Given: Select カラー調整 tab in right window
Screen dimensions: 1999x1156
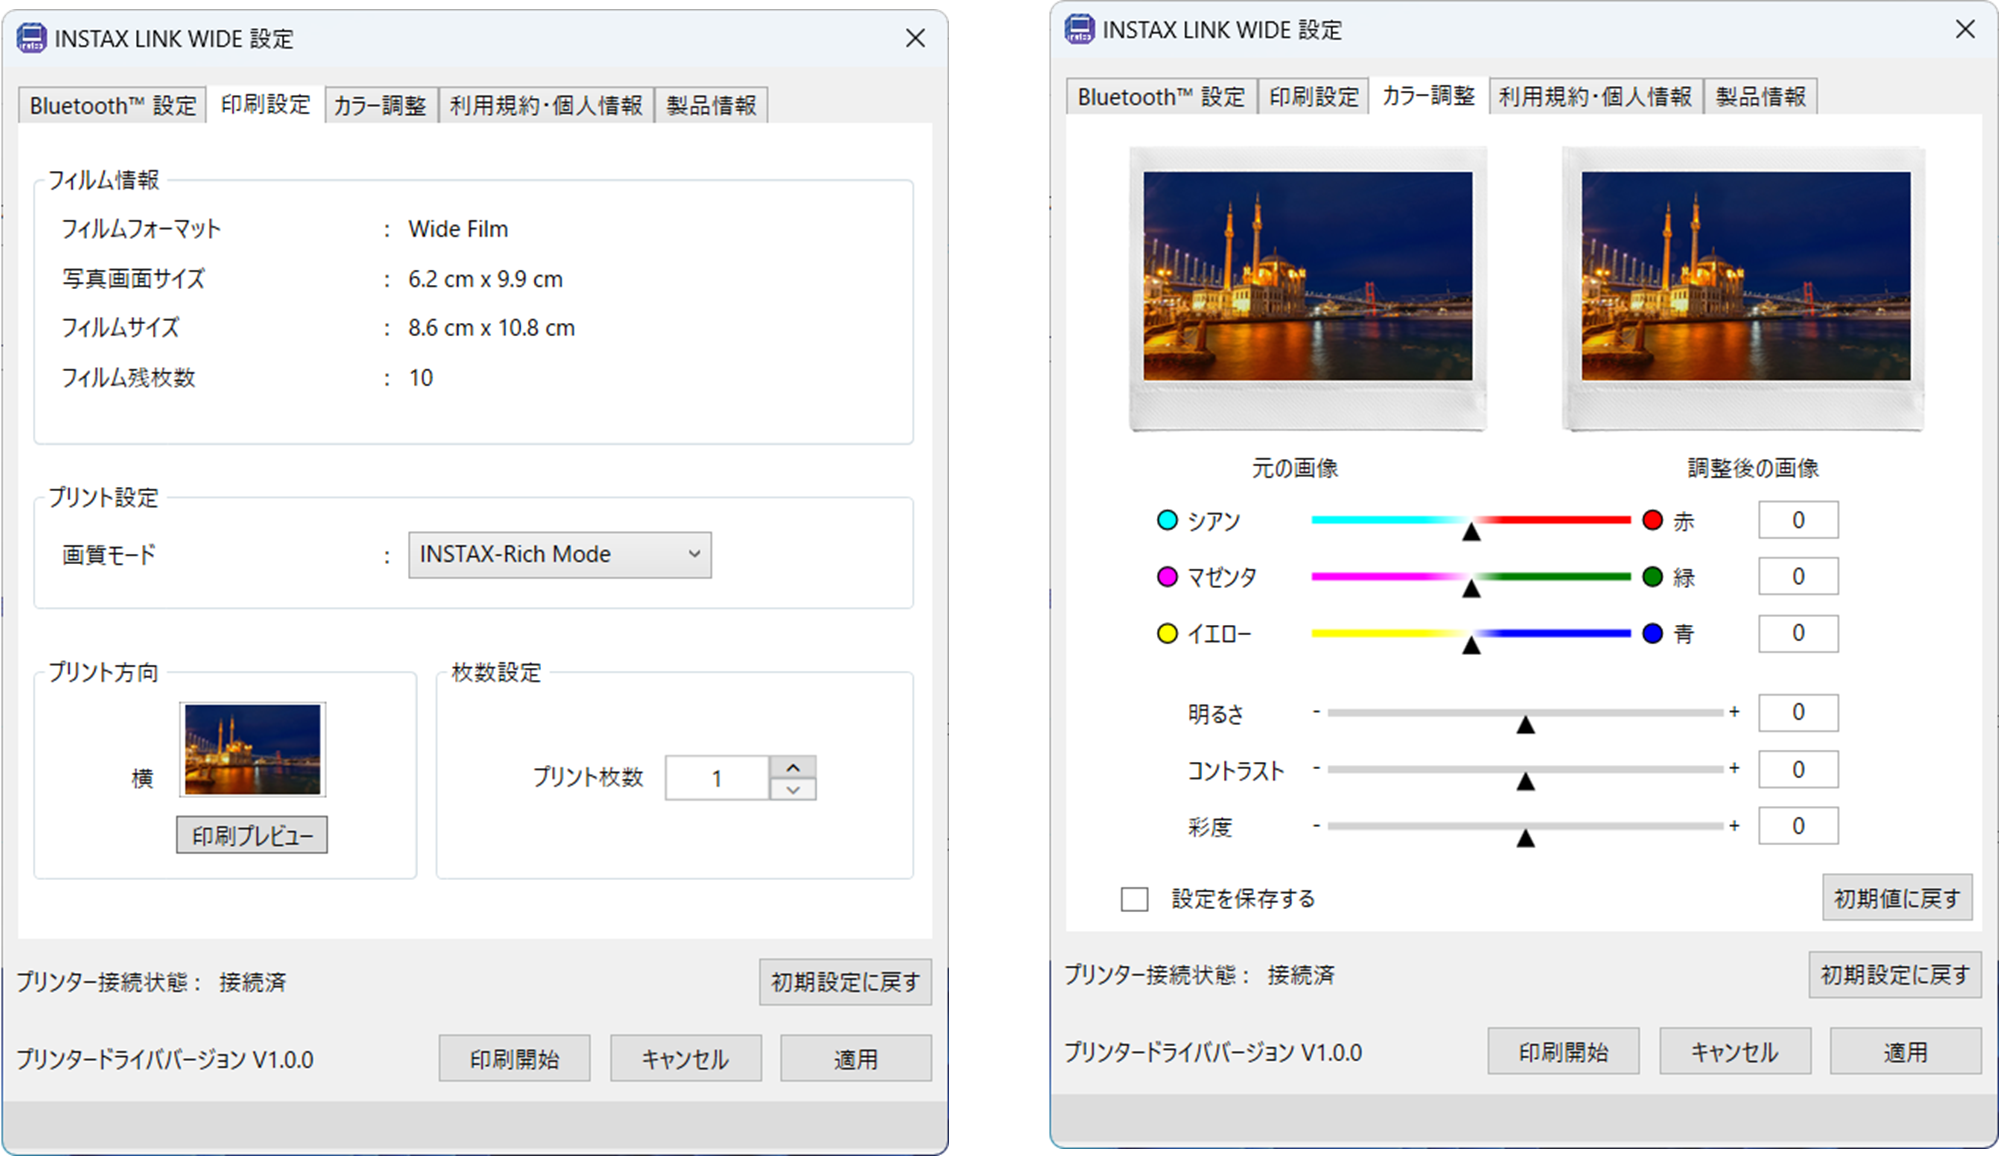Looking at the screenshot, I should coord(1429,95).
